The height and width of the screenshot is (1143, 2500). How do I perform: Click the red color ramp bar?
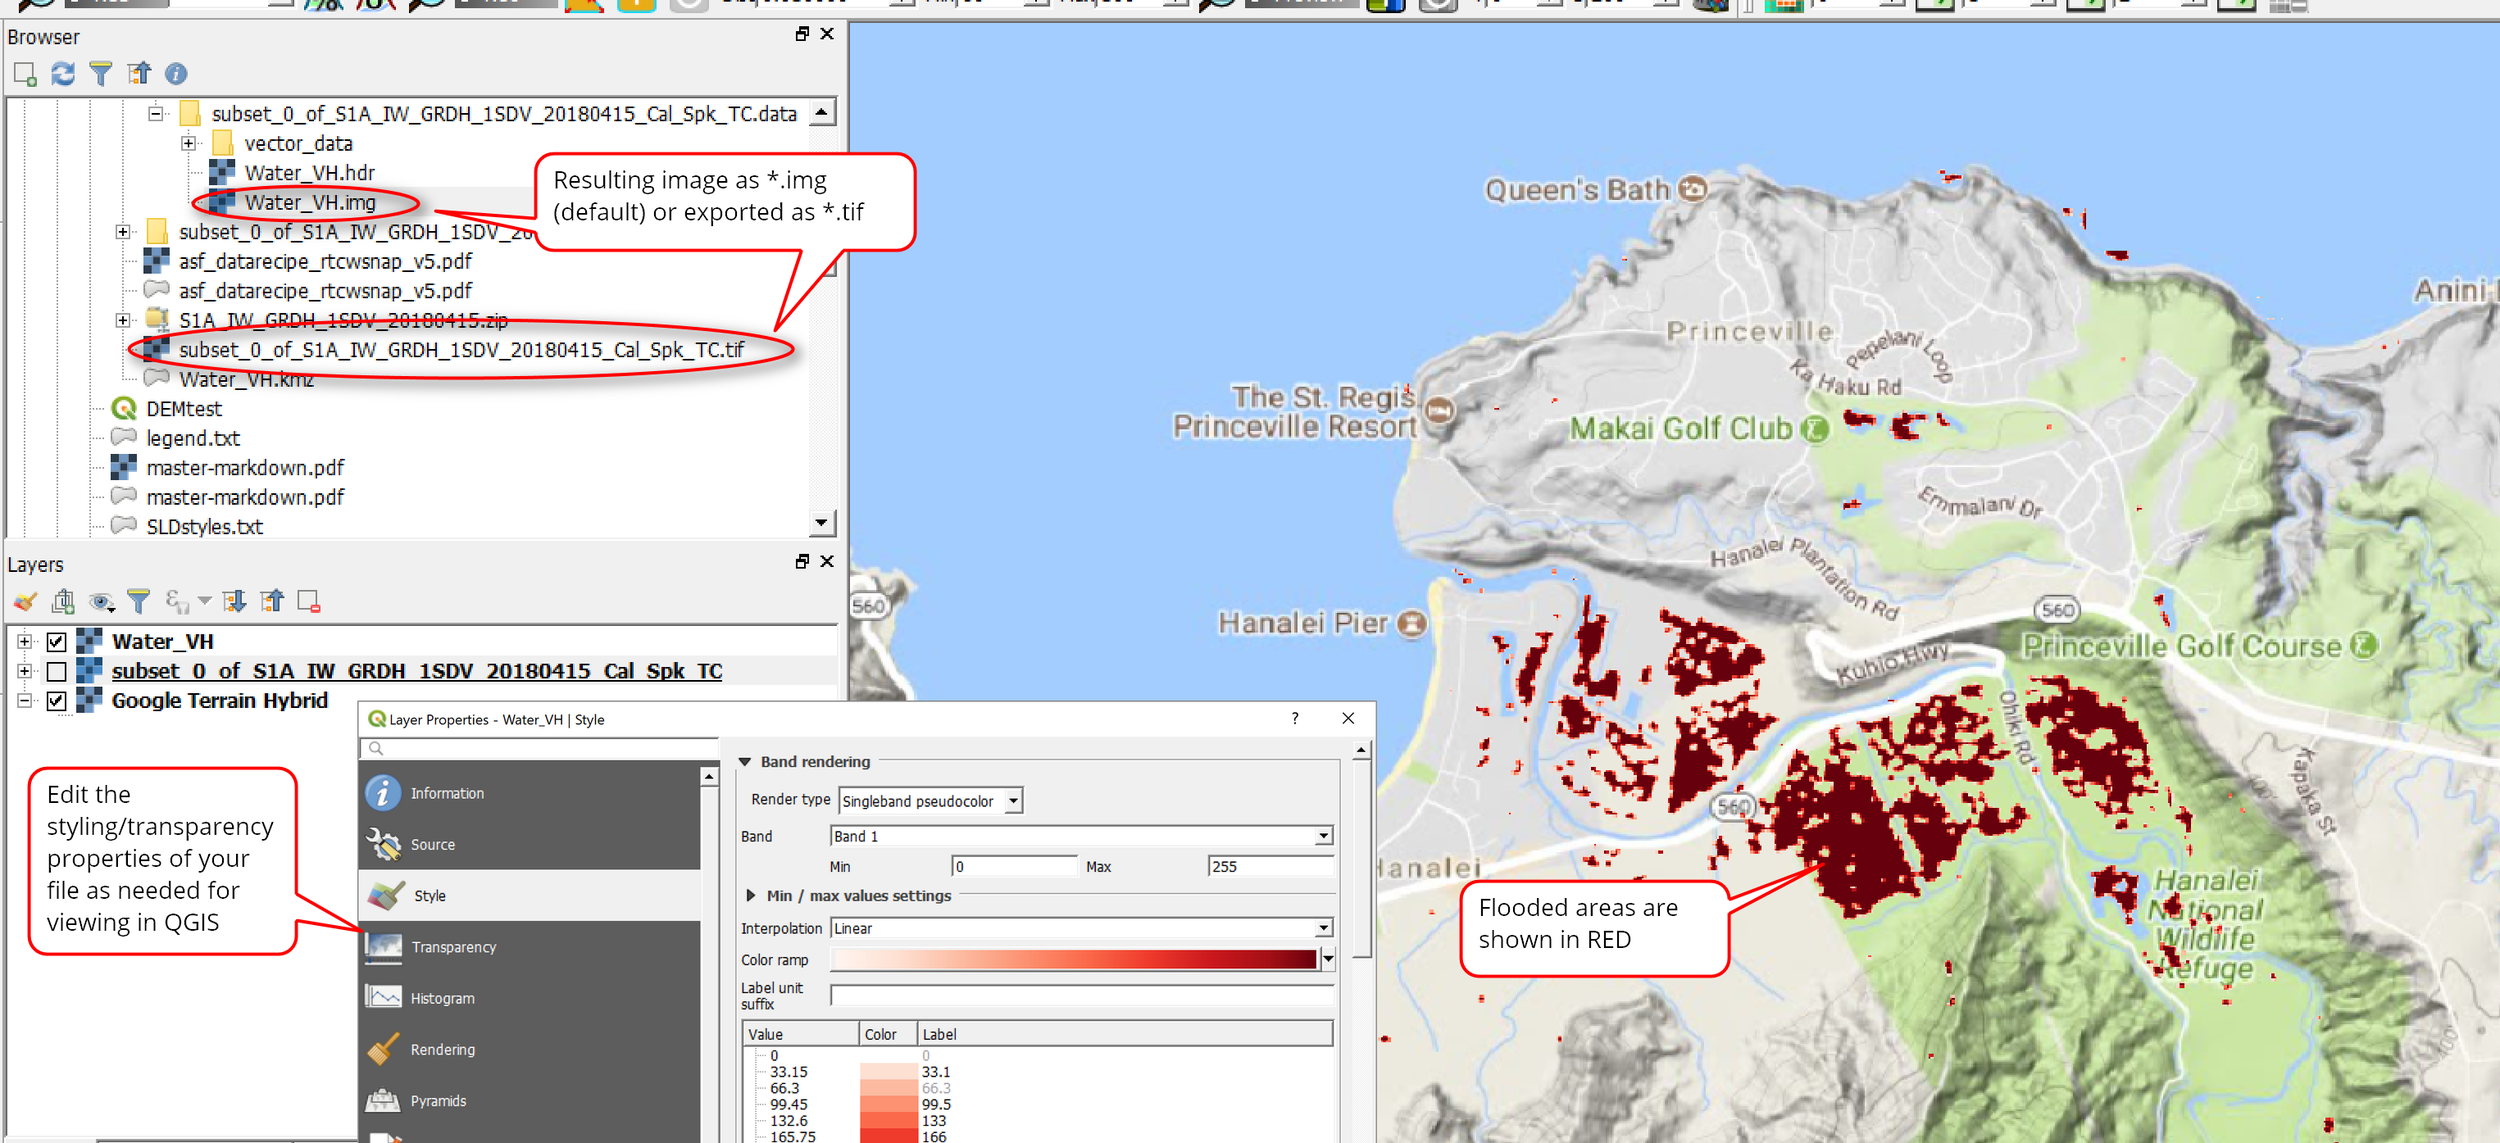point(1074,960)
